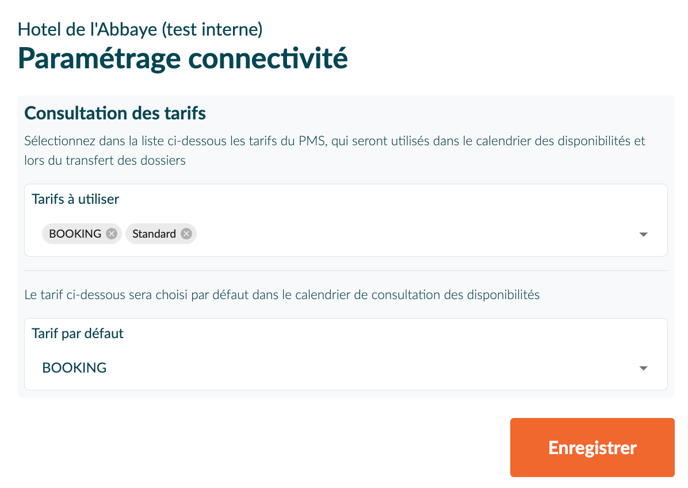Click the default rate calendar explanation text
Screen dimensions: 688x488
tap(281, 295)
